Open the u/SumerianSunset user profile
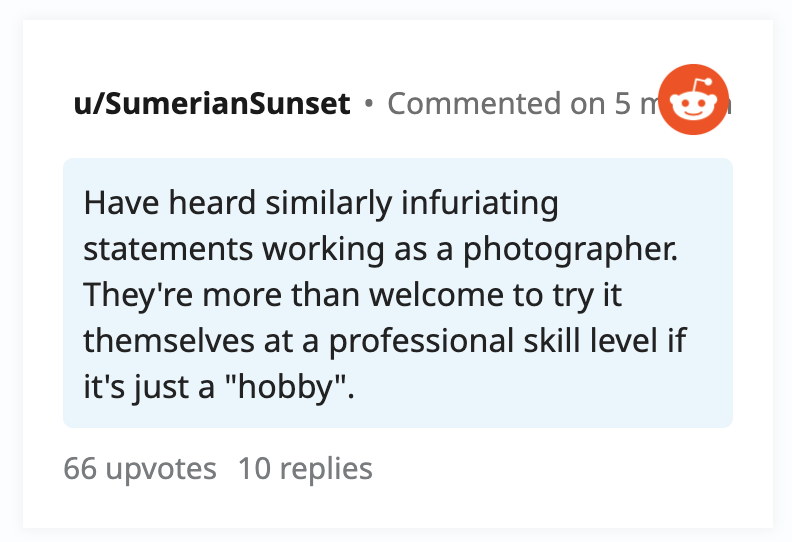Screen dimensions: 792x542 click(212, 104)
